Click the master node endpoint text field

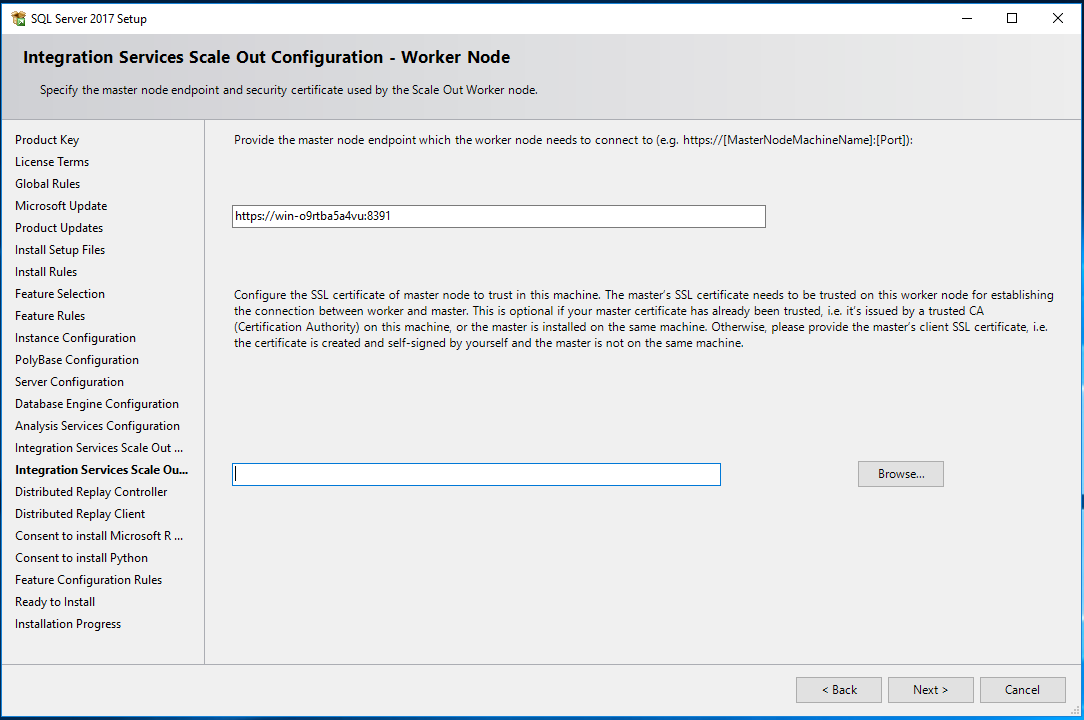tap(498, 216)
